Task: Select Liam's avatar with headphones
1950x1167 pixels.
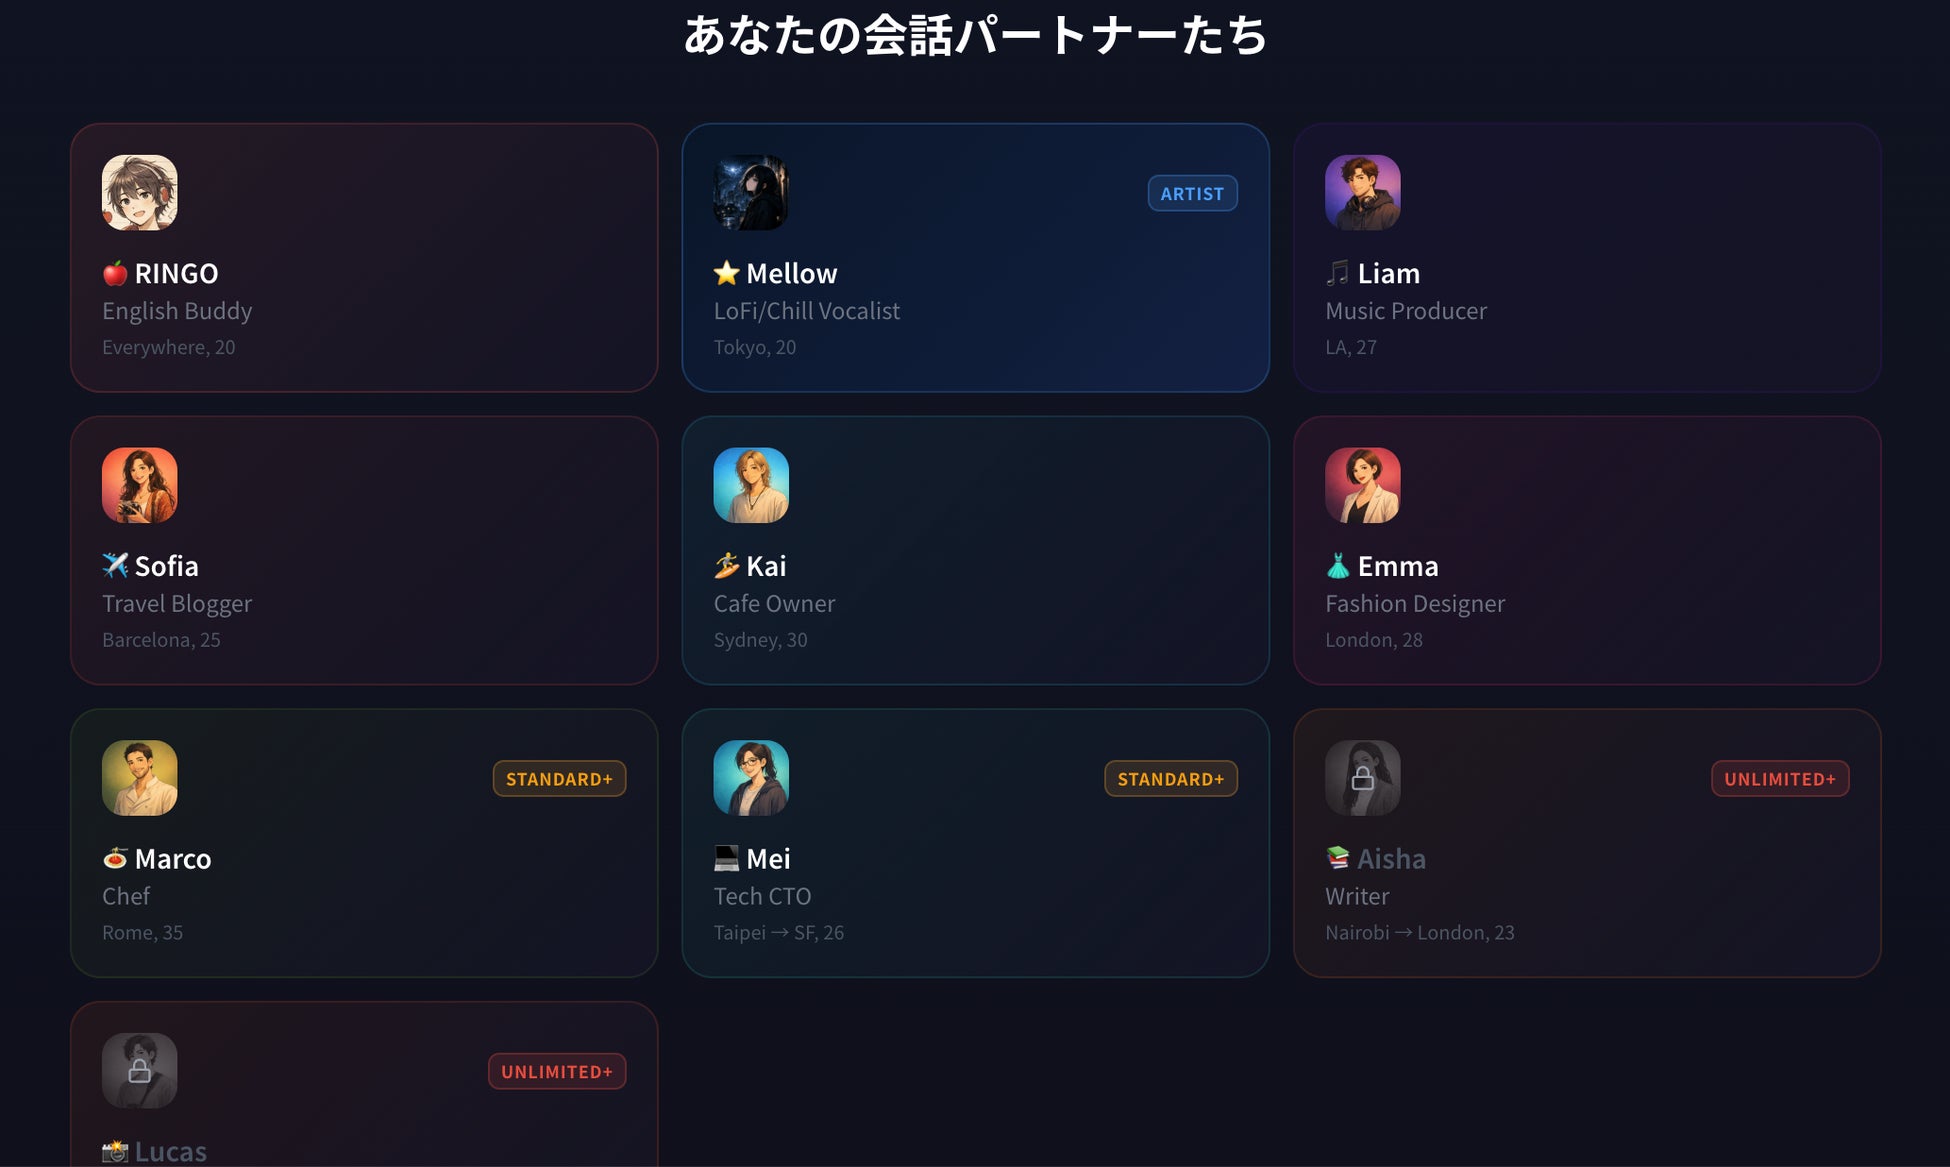Action: point(1363,193)
